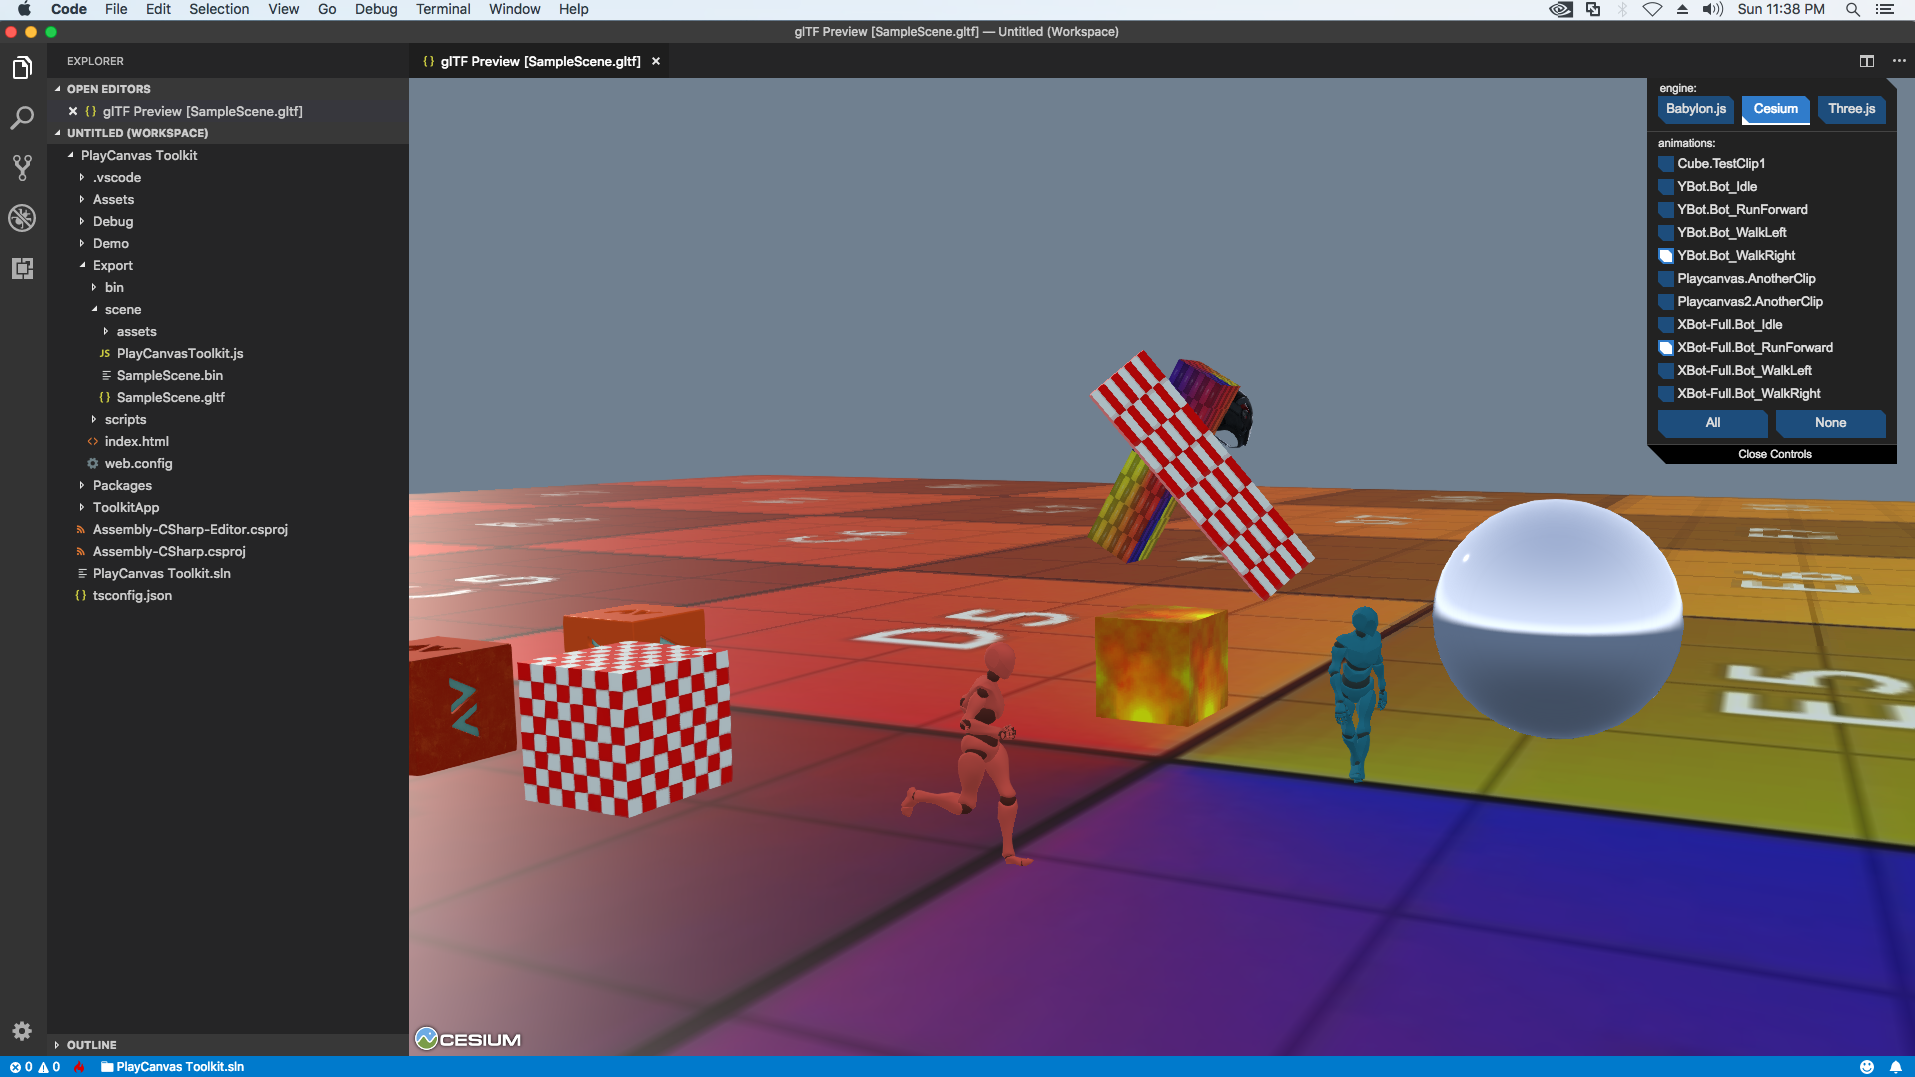
Task: Open the Debug menu
Action: (376, 9)
